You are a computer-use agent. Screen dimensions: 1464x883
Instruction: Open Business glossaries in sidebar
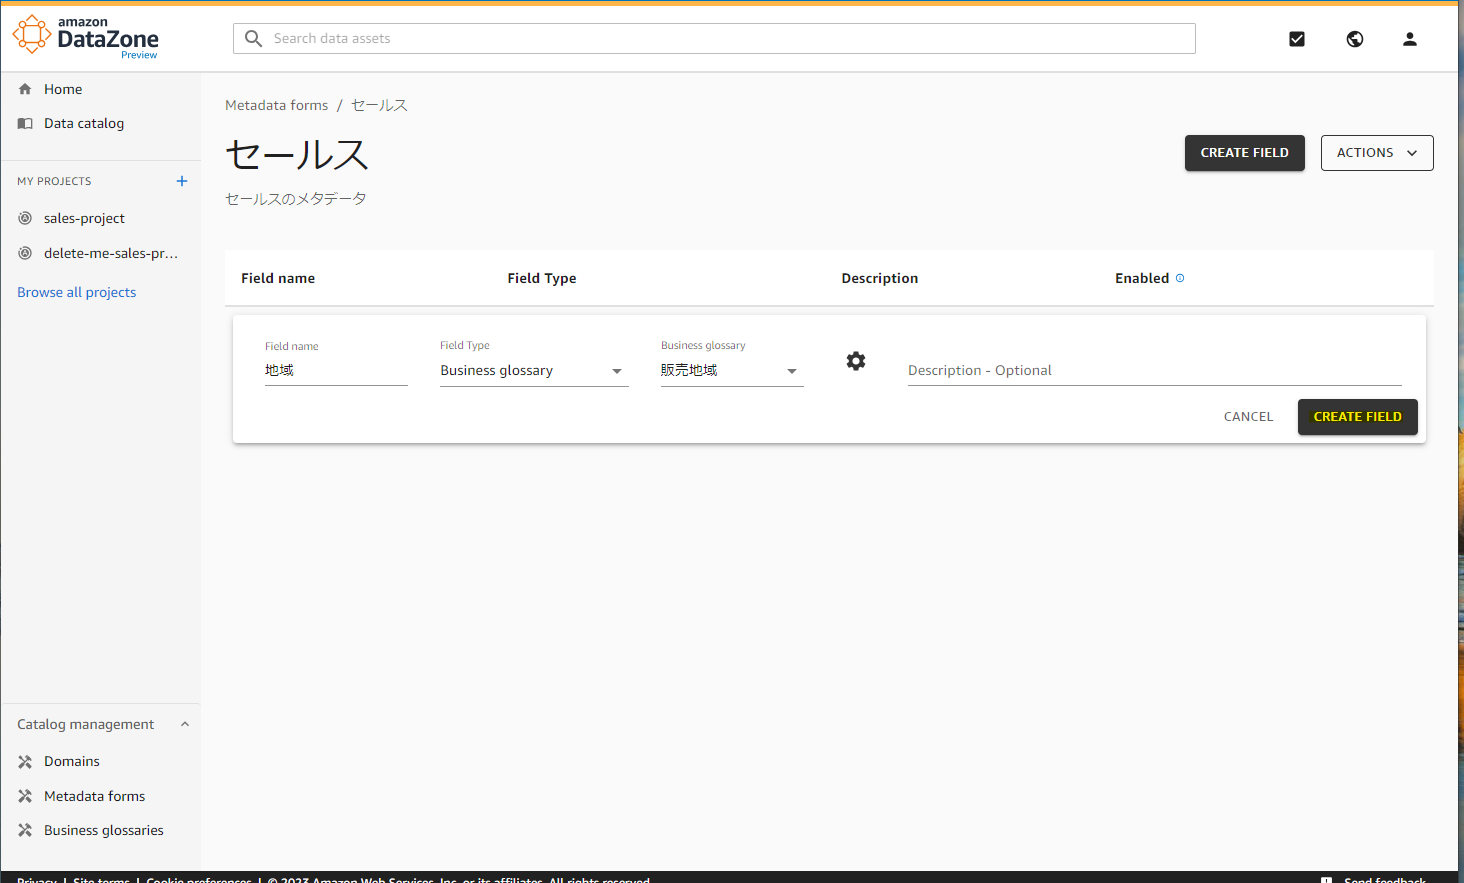pyautogui.click(x=104, y=830)
